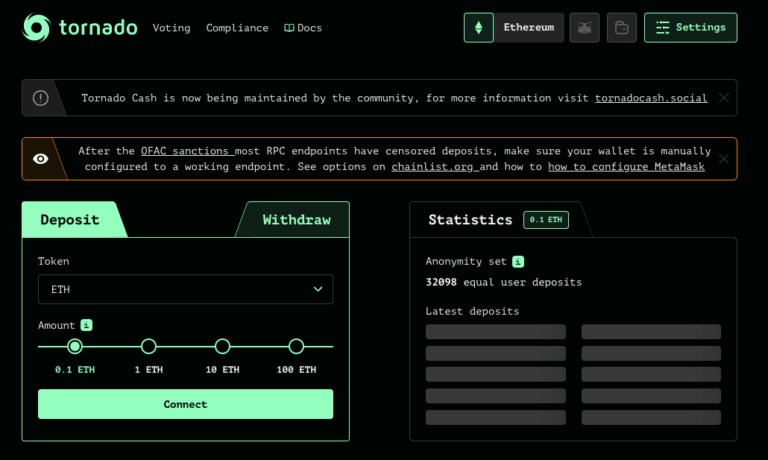Click the Ethereum diamond network icon

point(479,27)
